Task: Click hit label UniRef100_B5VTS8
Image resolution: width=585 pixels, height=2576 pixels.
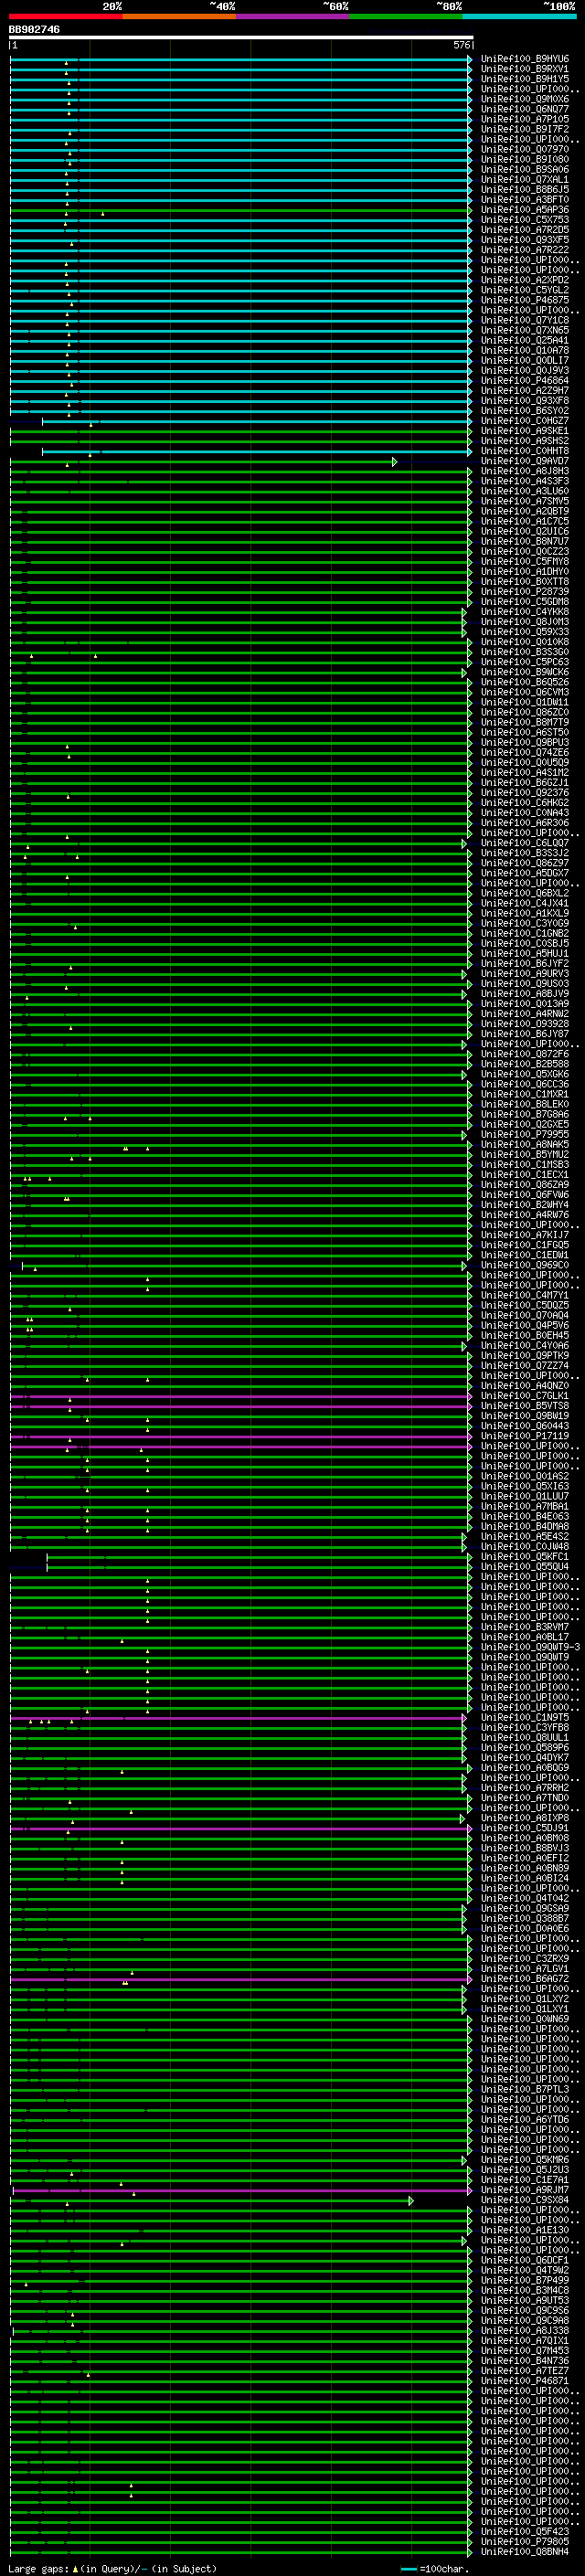Action: [x=525, y=1406]
